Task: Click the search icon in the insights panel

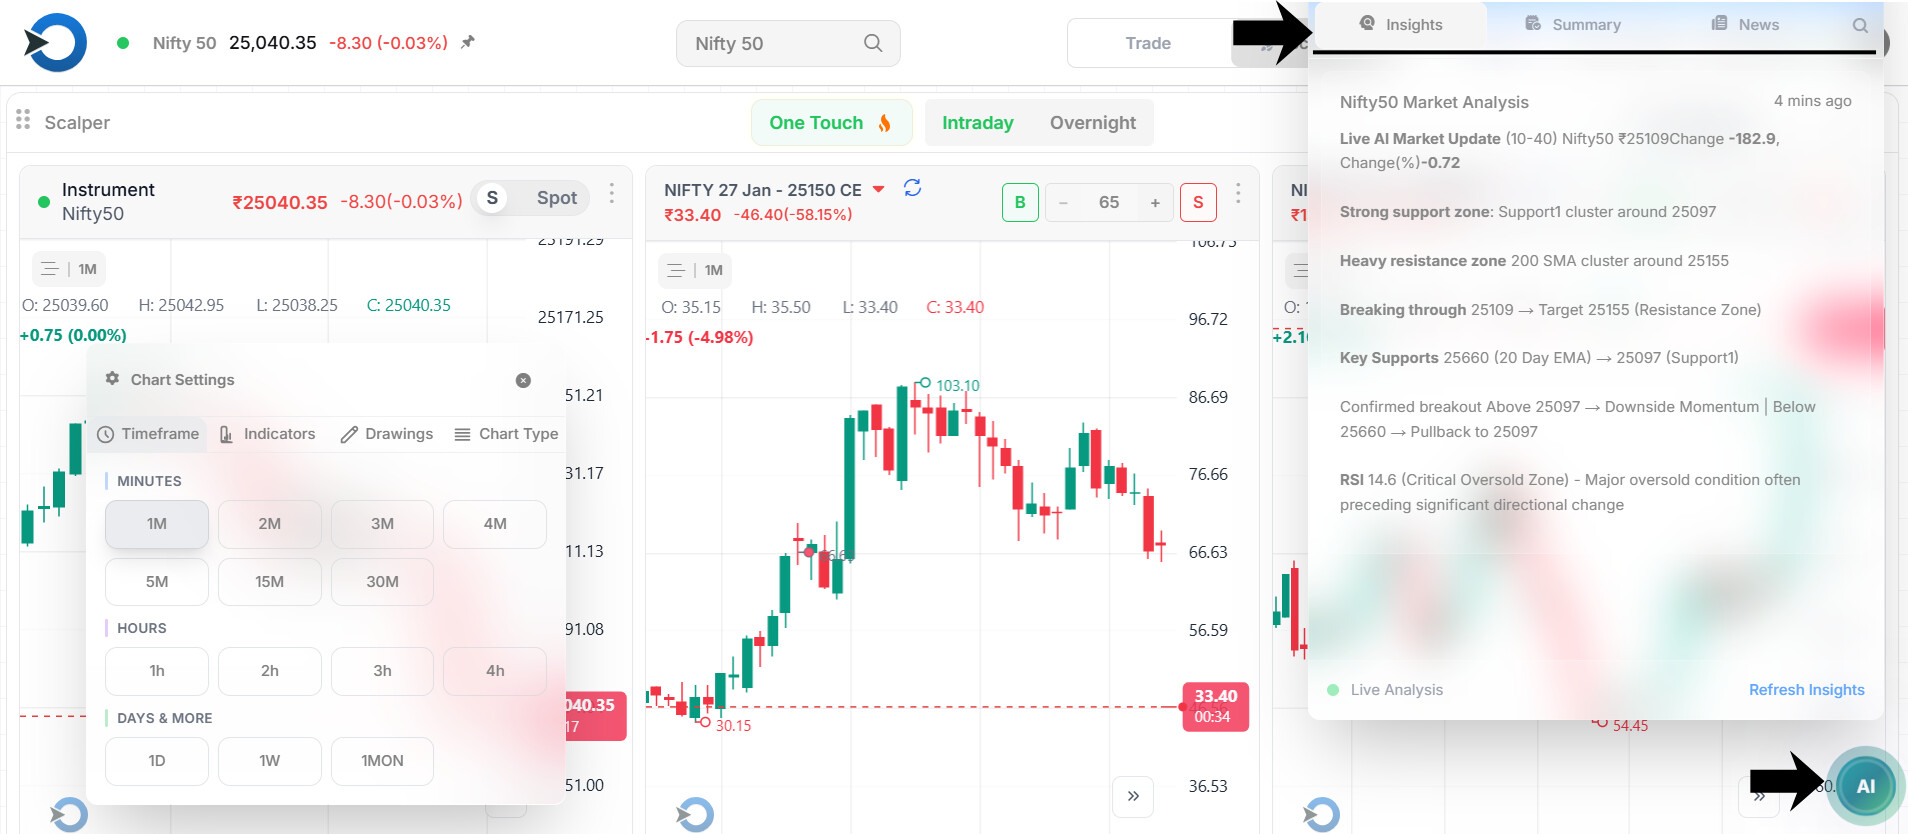Action: click(x=1860, y=25)
